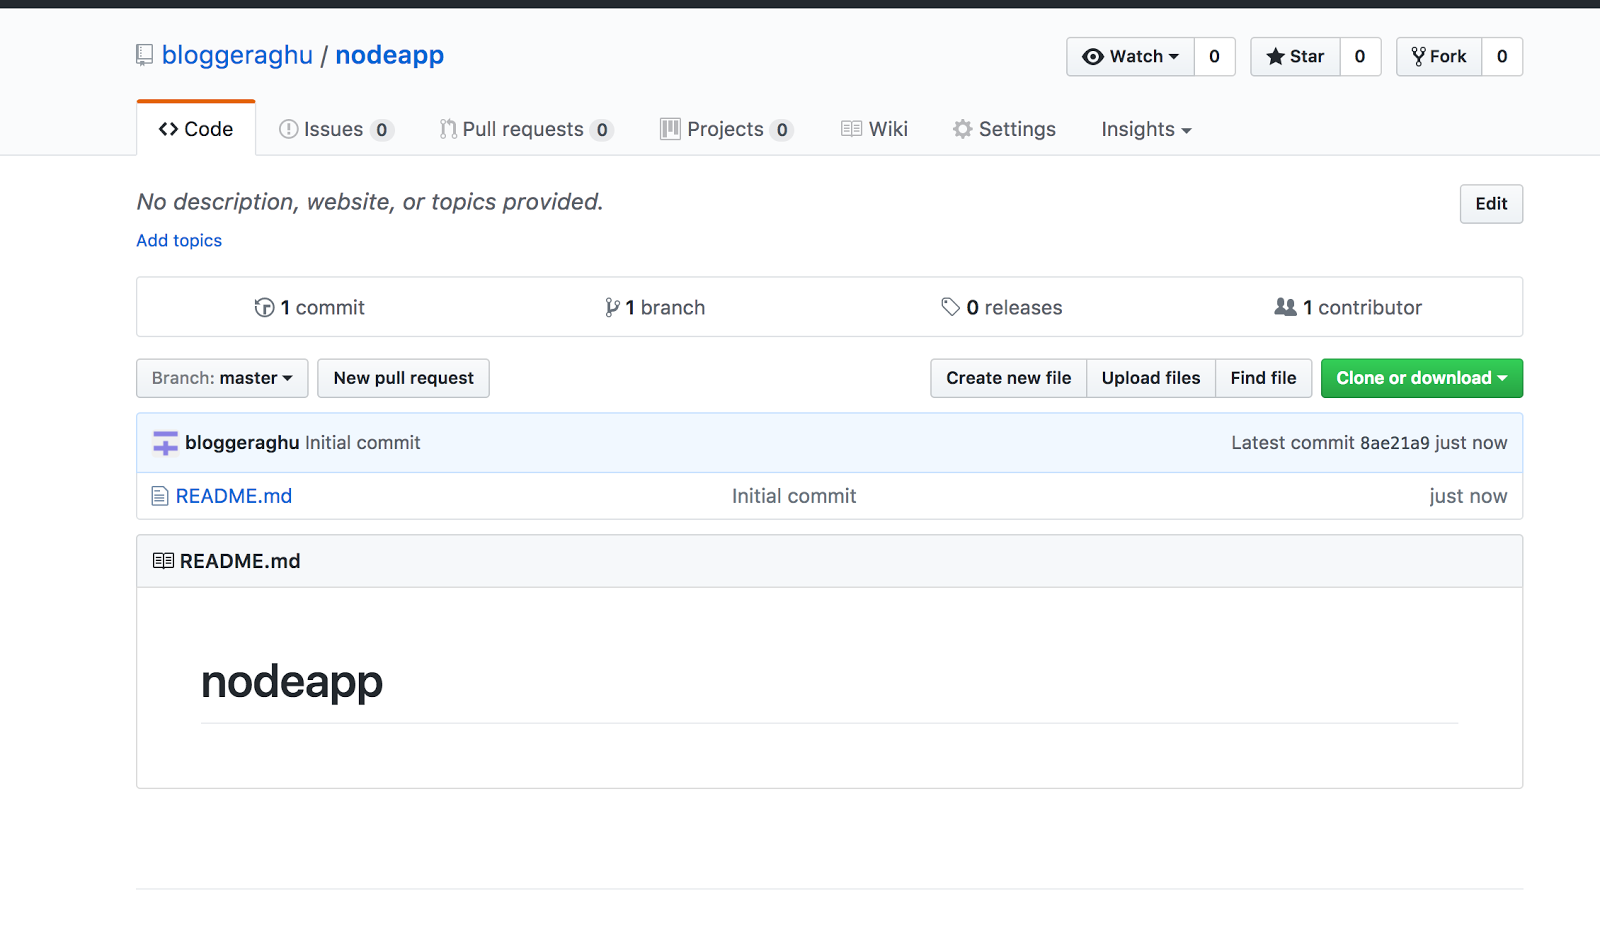Open the Clone or download dropdown

click(1421, 378)
